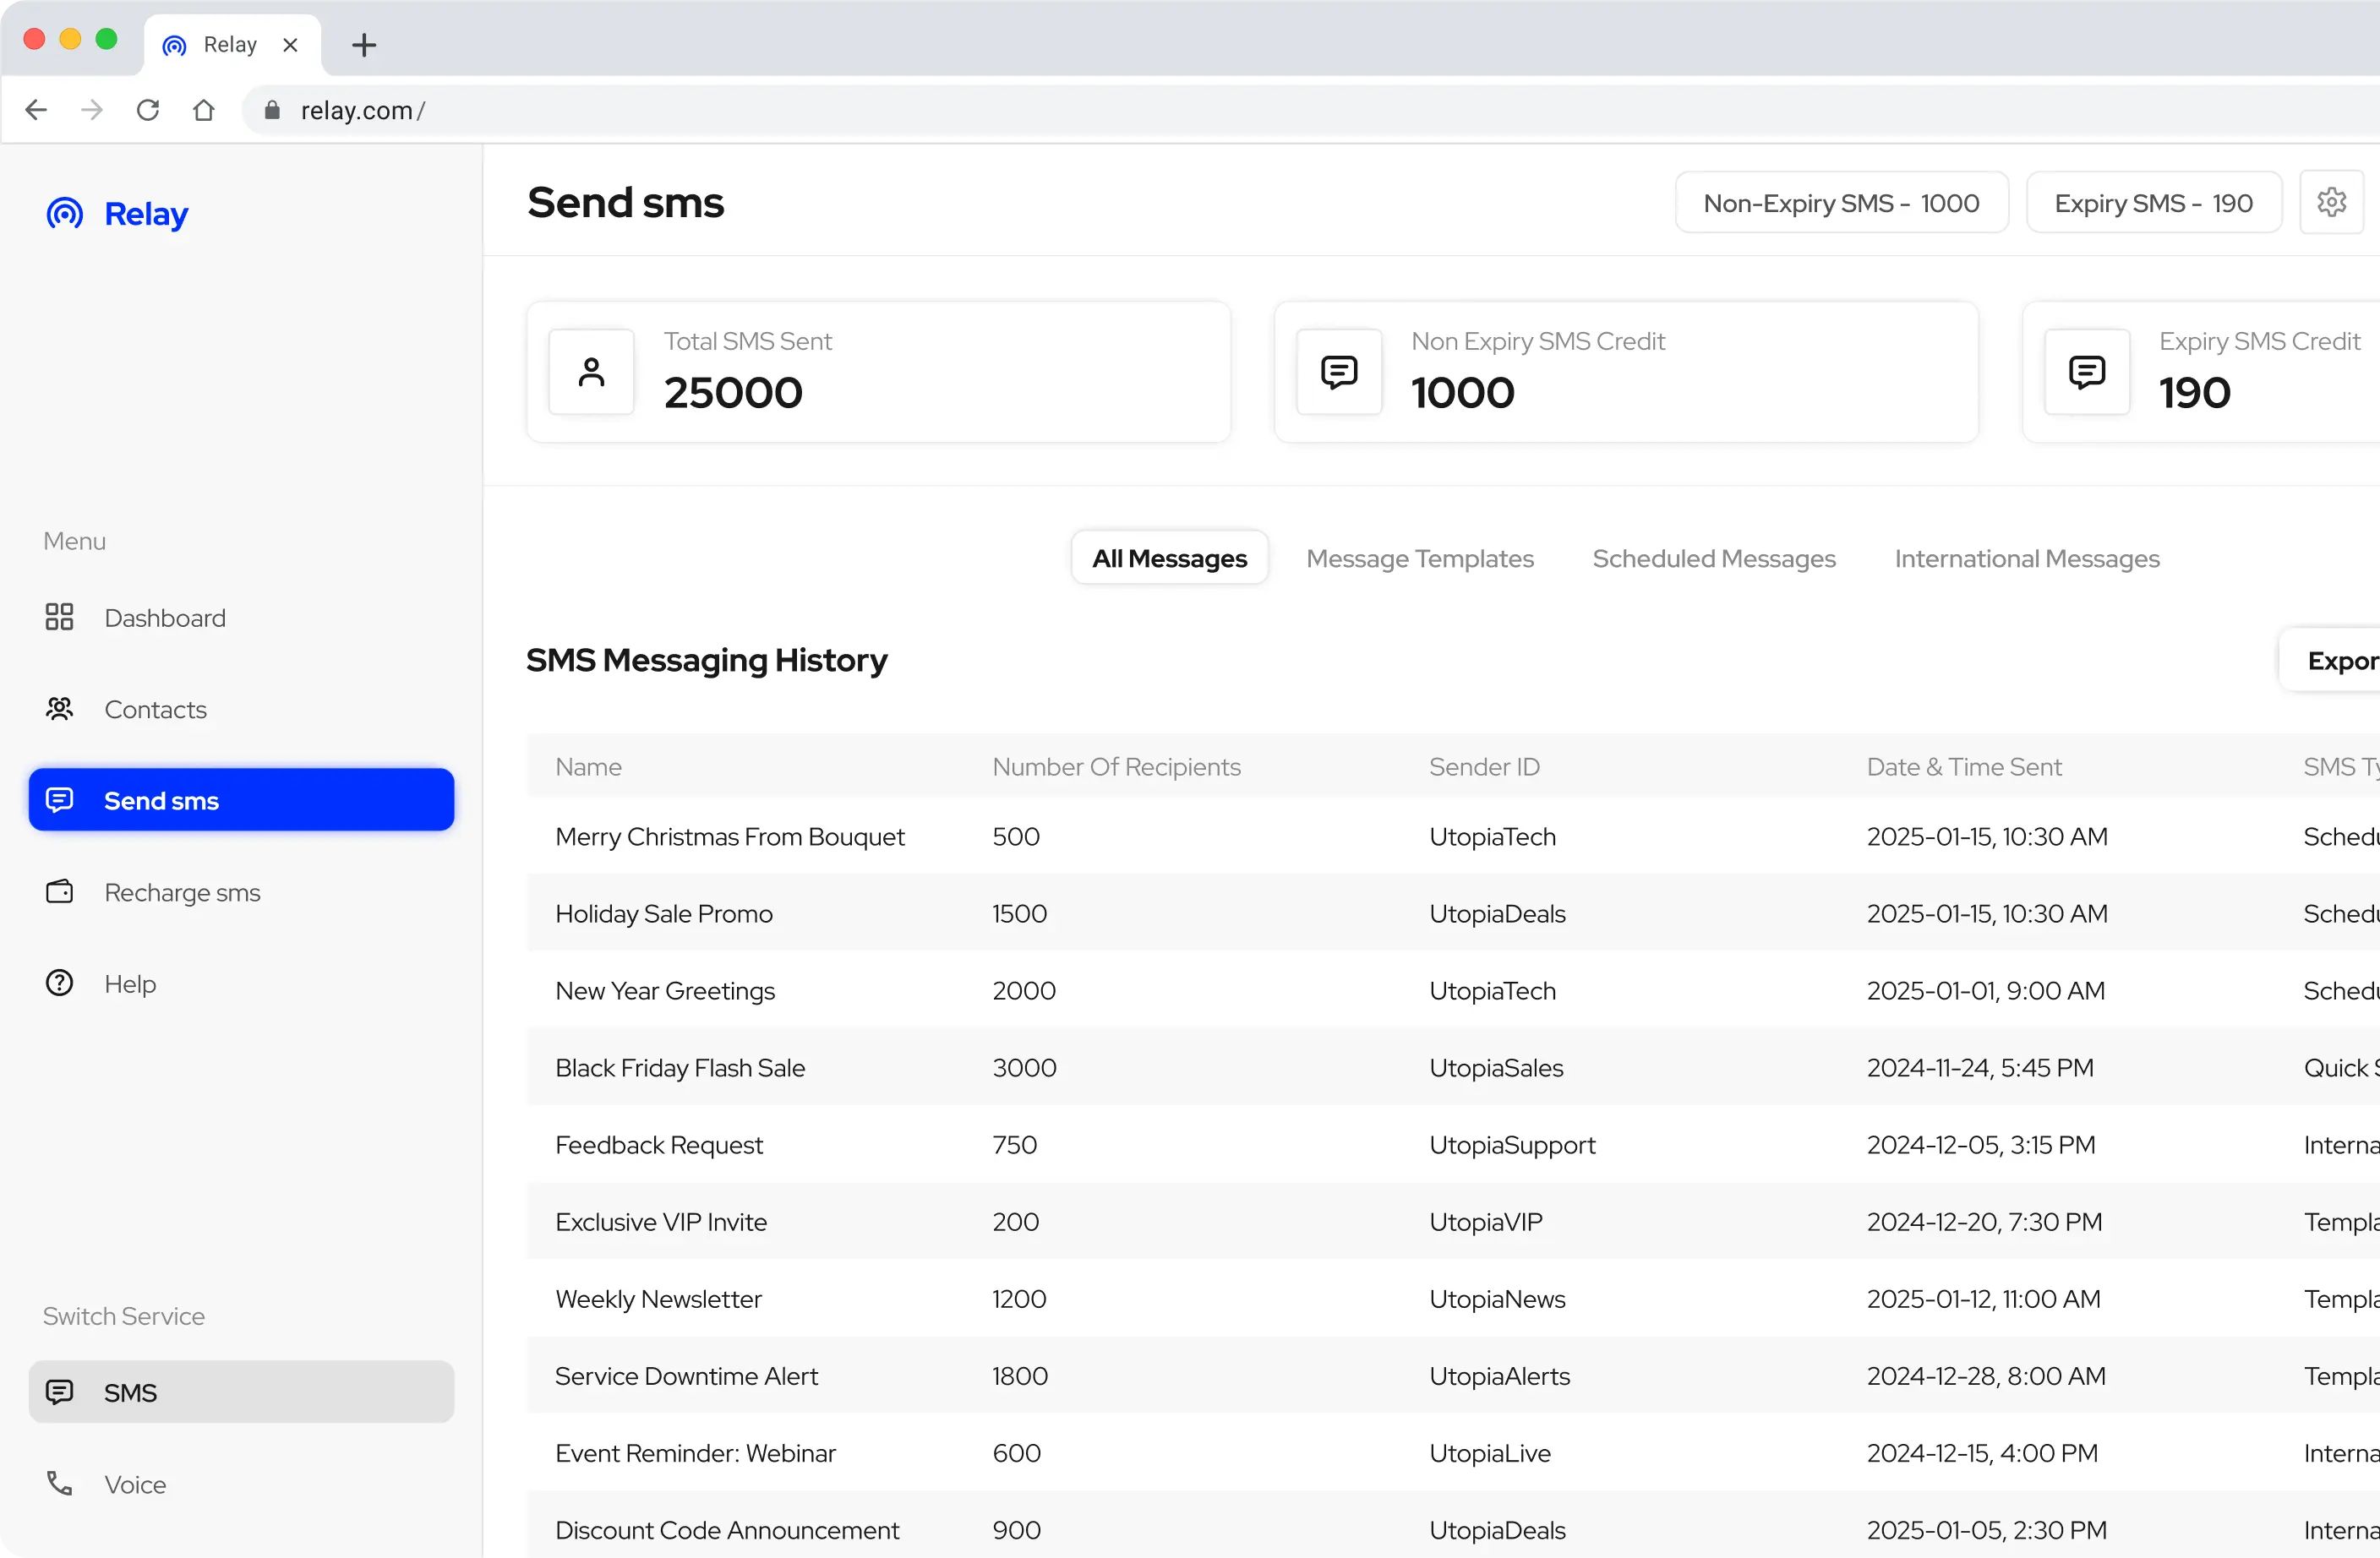Click the Non Expiry SMS Credit message icon

click(x=1338, y=372)
